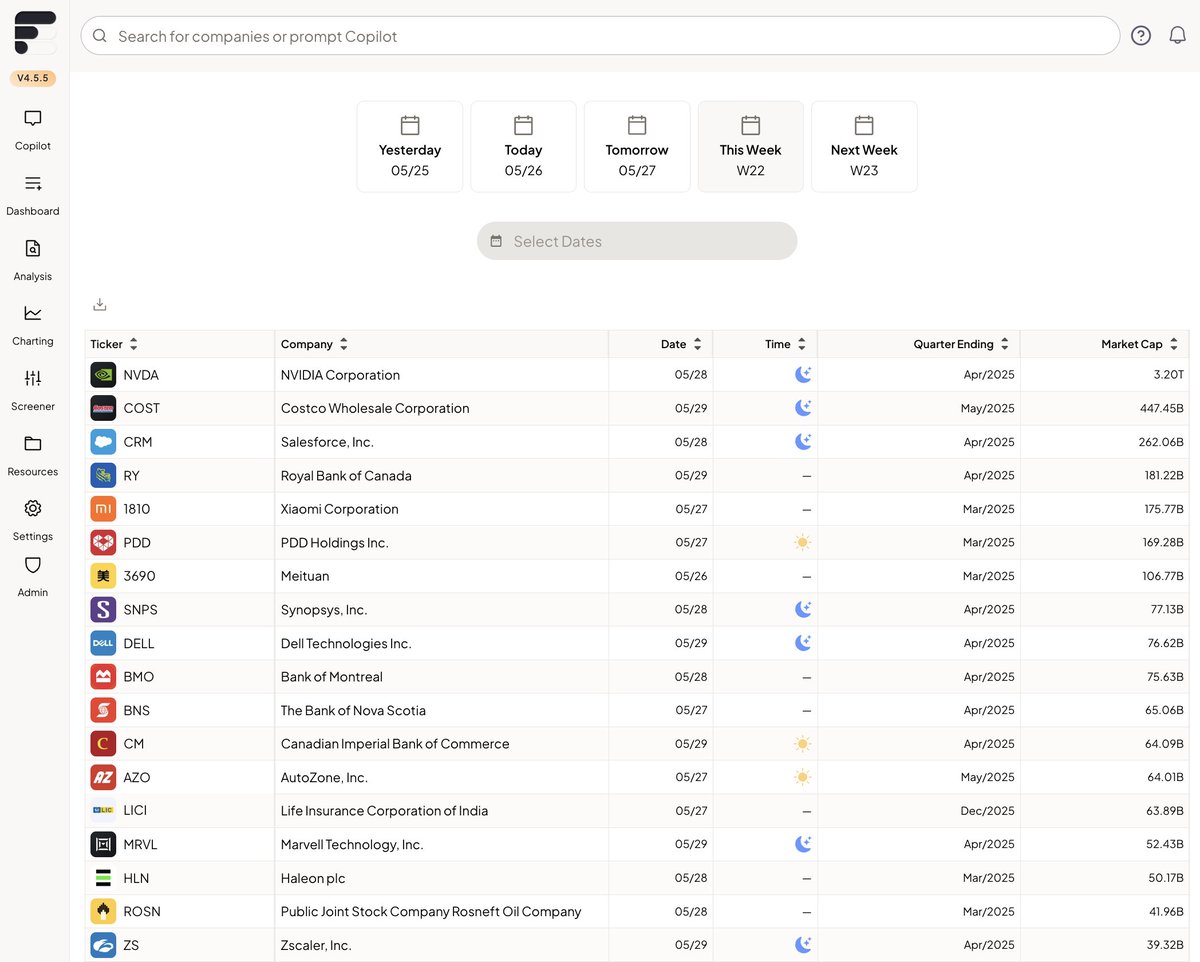Select the Tomorrow 05/27 tab
Screen dimensions: 1200x962
click(637, 146)
